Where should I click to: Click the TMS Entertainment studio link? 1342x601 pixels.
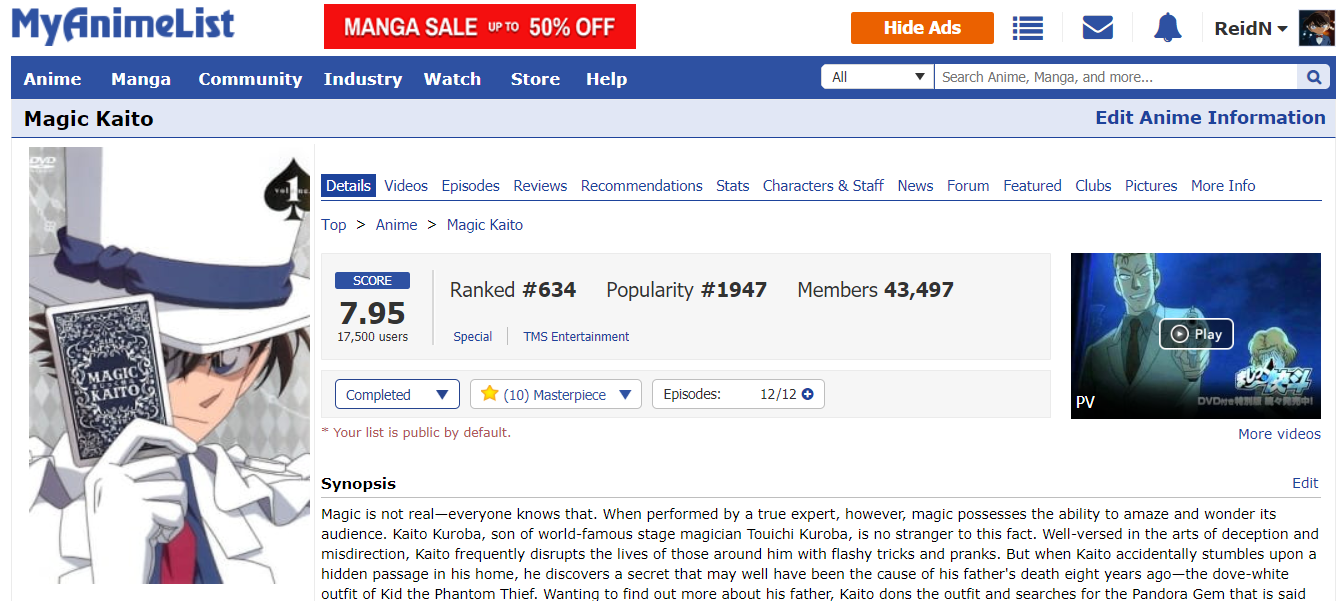(x=576, y=337)
